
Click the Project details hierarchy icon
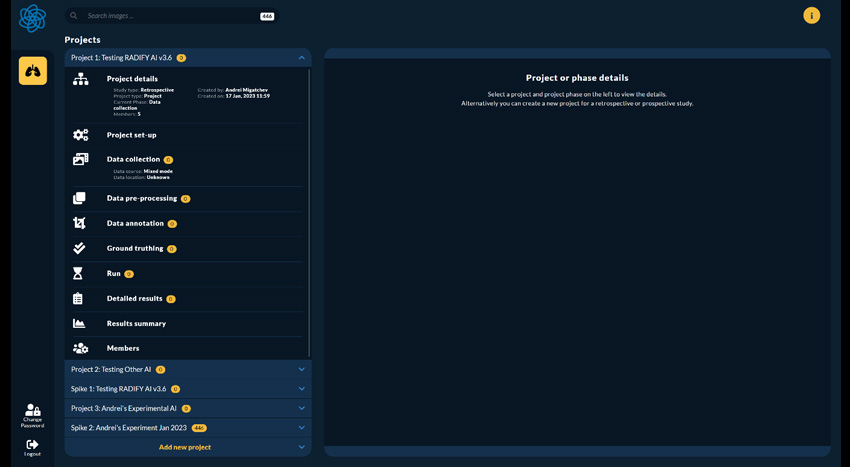click(x=81, y=79)
